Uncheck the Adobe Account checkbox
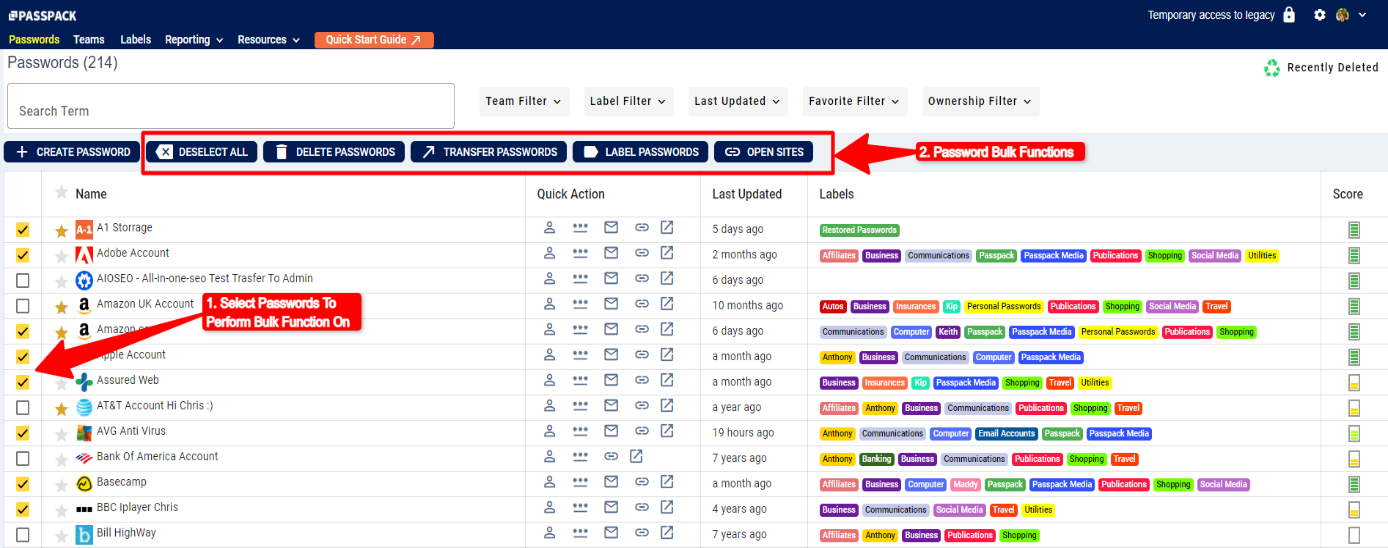This screenshot has width=1388, height=548. click(x=23, y=255)
